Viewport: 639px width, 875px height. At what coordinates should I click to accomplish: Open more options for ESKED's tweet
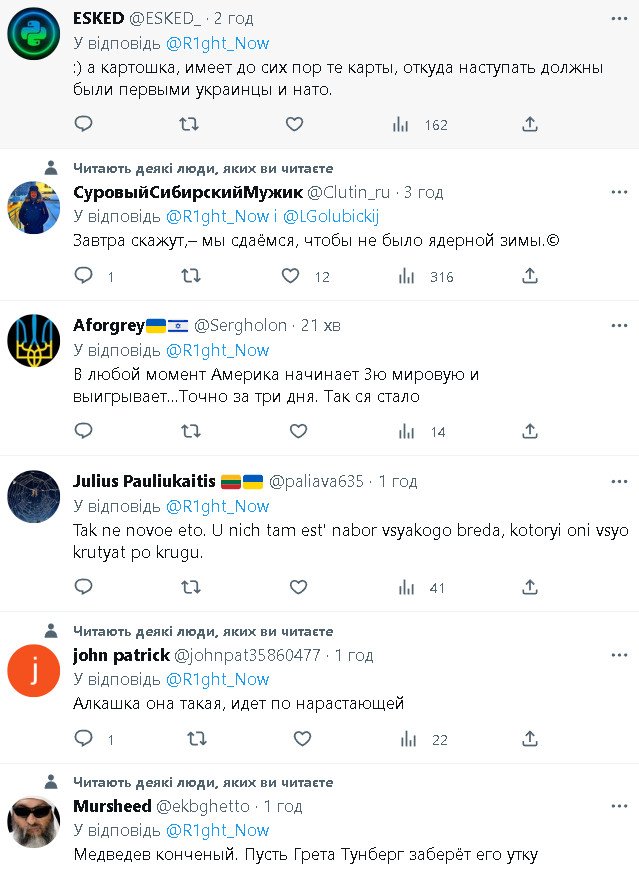[x=619, y=19]
